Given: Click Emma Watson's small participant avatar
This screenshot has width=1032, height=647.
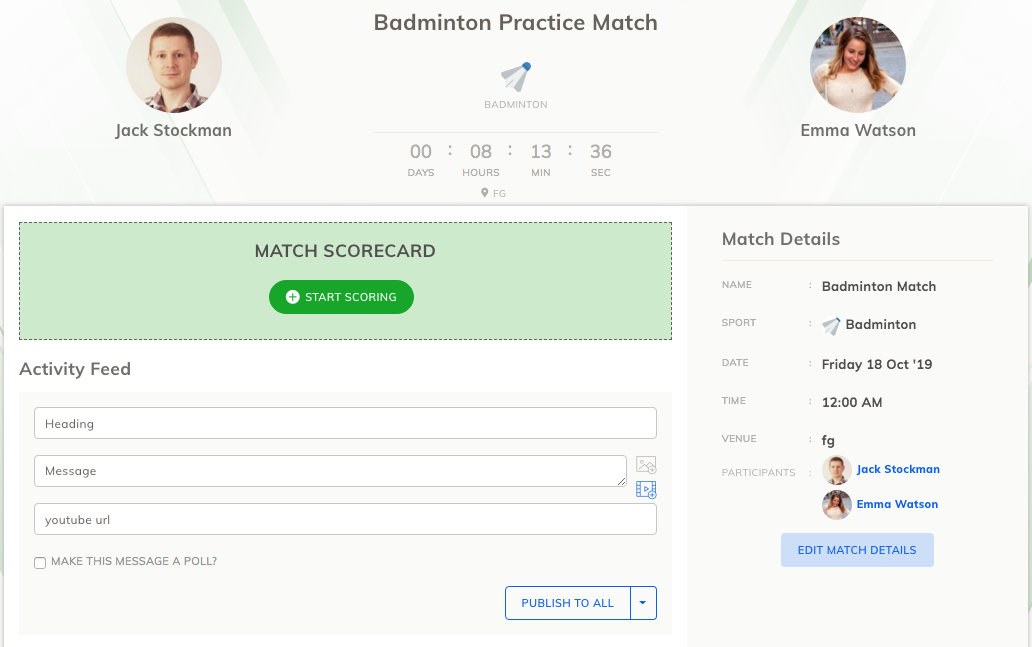Looking at the screenshot, I should click(x=837, y=505).
